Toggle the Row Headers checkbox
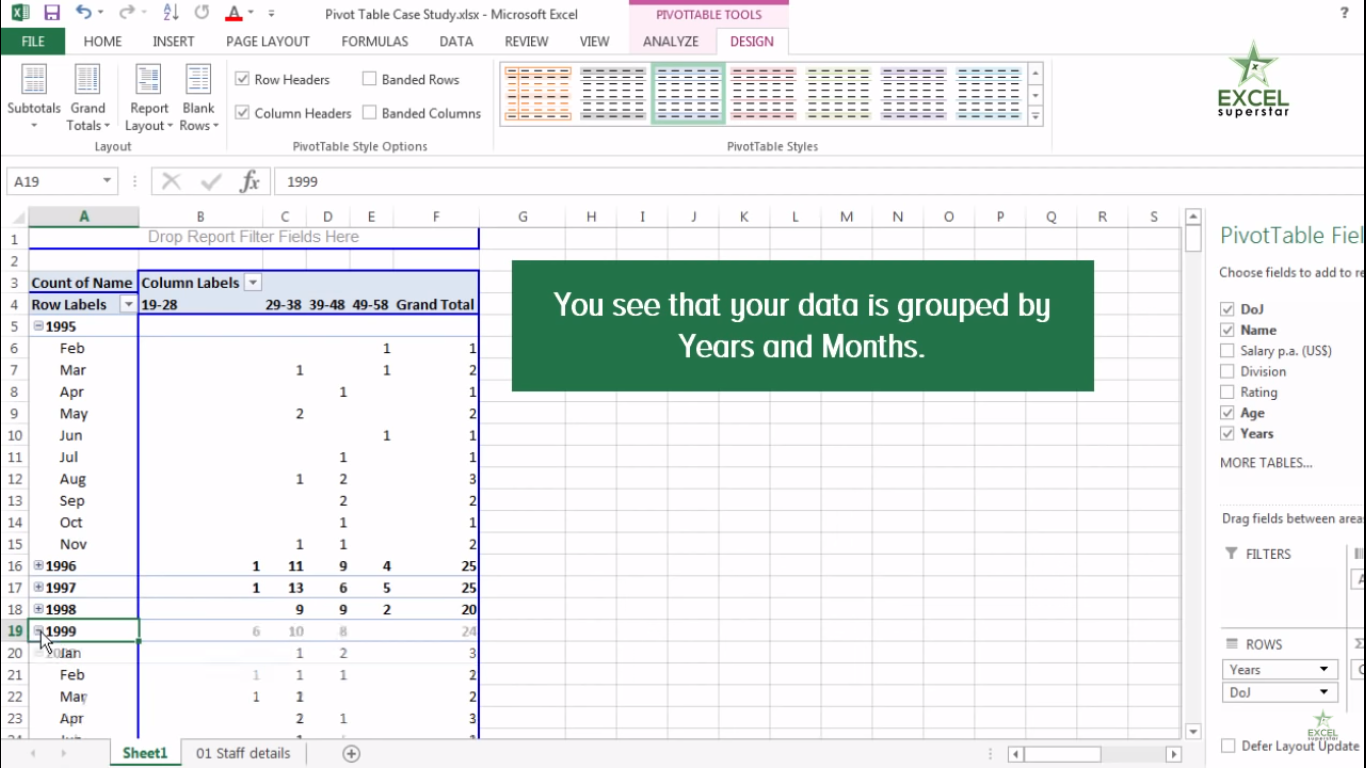The width and height of the screenshot is (1366, 768). coord(242,79)
